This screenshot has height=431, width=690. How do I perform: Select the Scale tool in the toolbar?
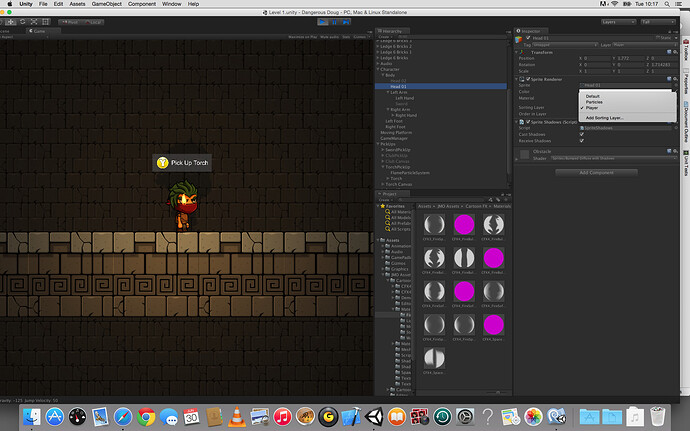tap(34, 22)
